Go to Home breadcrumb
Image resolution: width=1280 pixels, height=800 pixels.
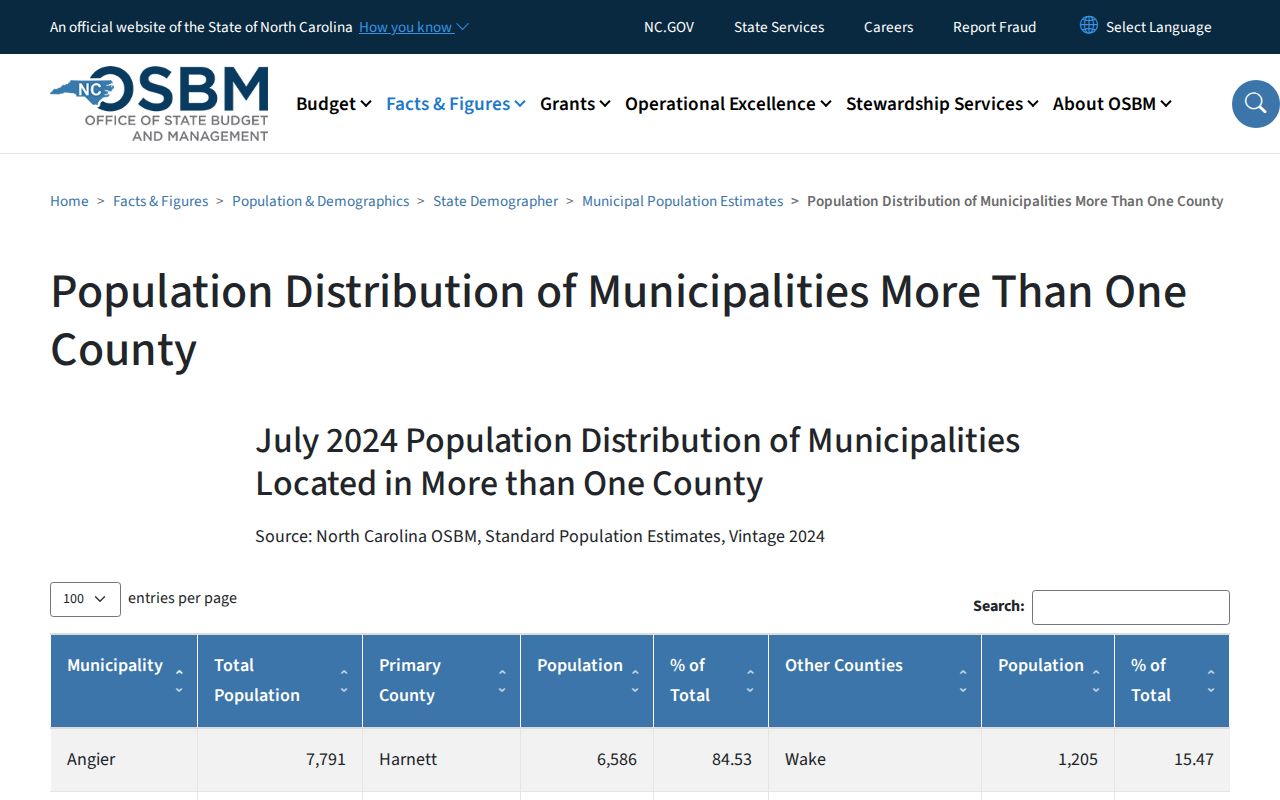tap(69, 201)
